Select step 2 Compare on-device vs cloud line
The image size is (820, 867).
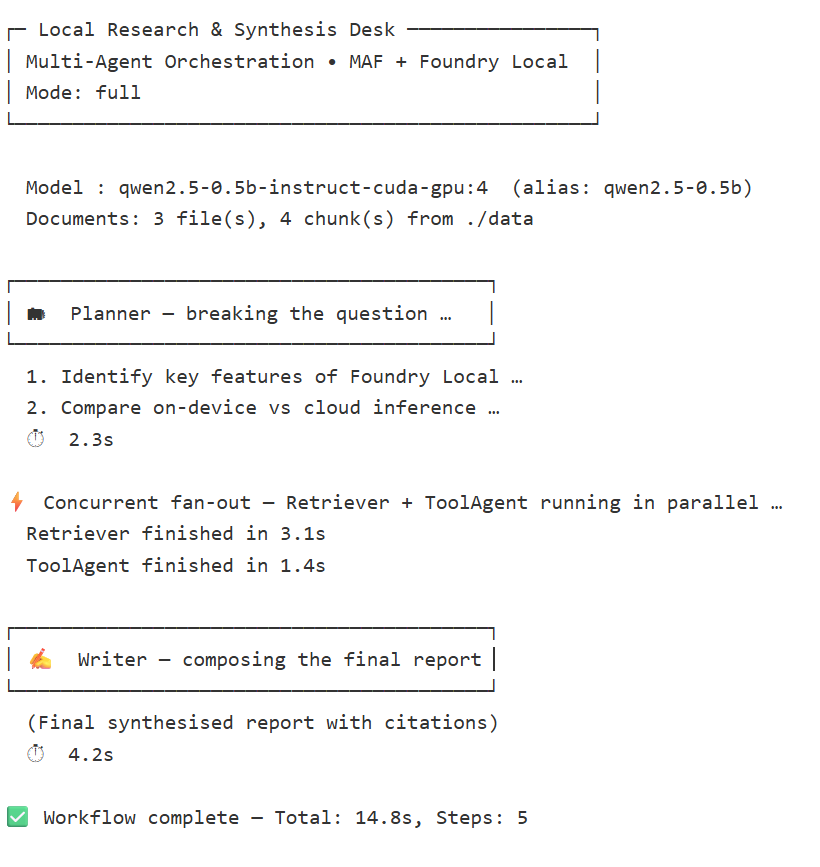pyautogui.click(x=263, y=408)
